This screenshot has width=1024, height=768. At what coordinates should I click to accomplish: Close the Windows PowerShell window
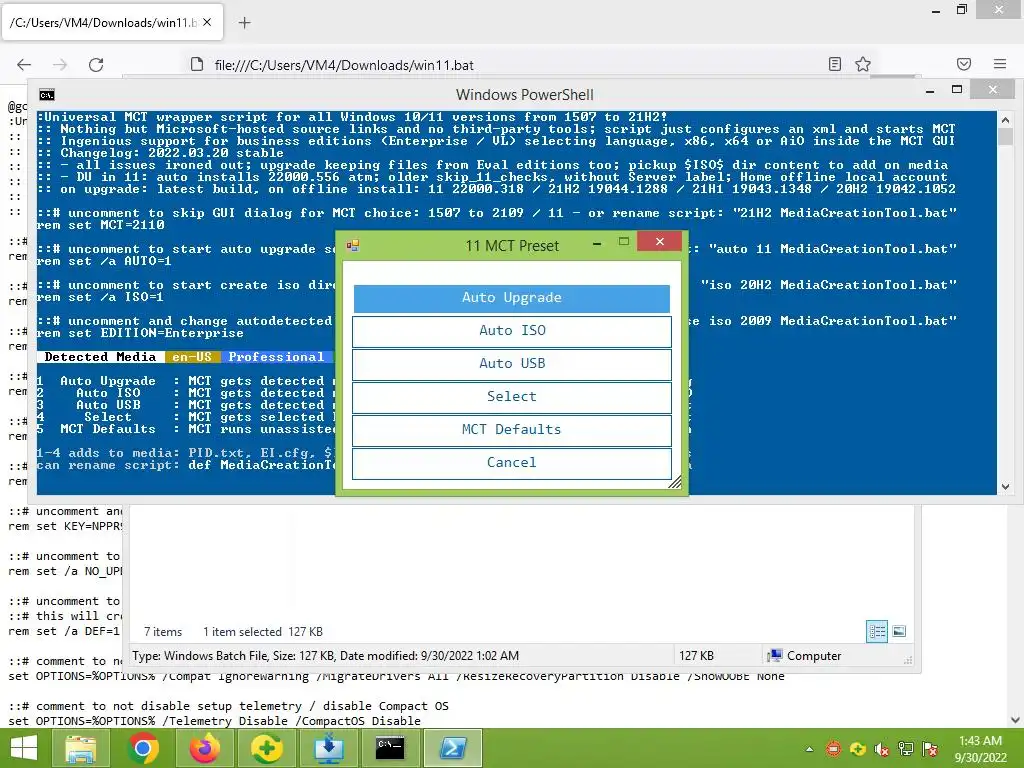pos(993,89)
